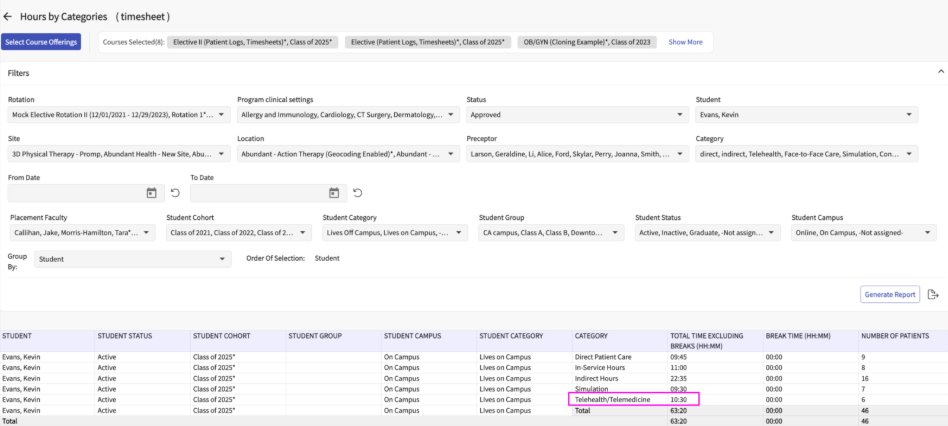Screen dimensions: 948x426
Task: Open the Preceptor dropdown
Action: pyautogui.click(x=679, y=154)
